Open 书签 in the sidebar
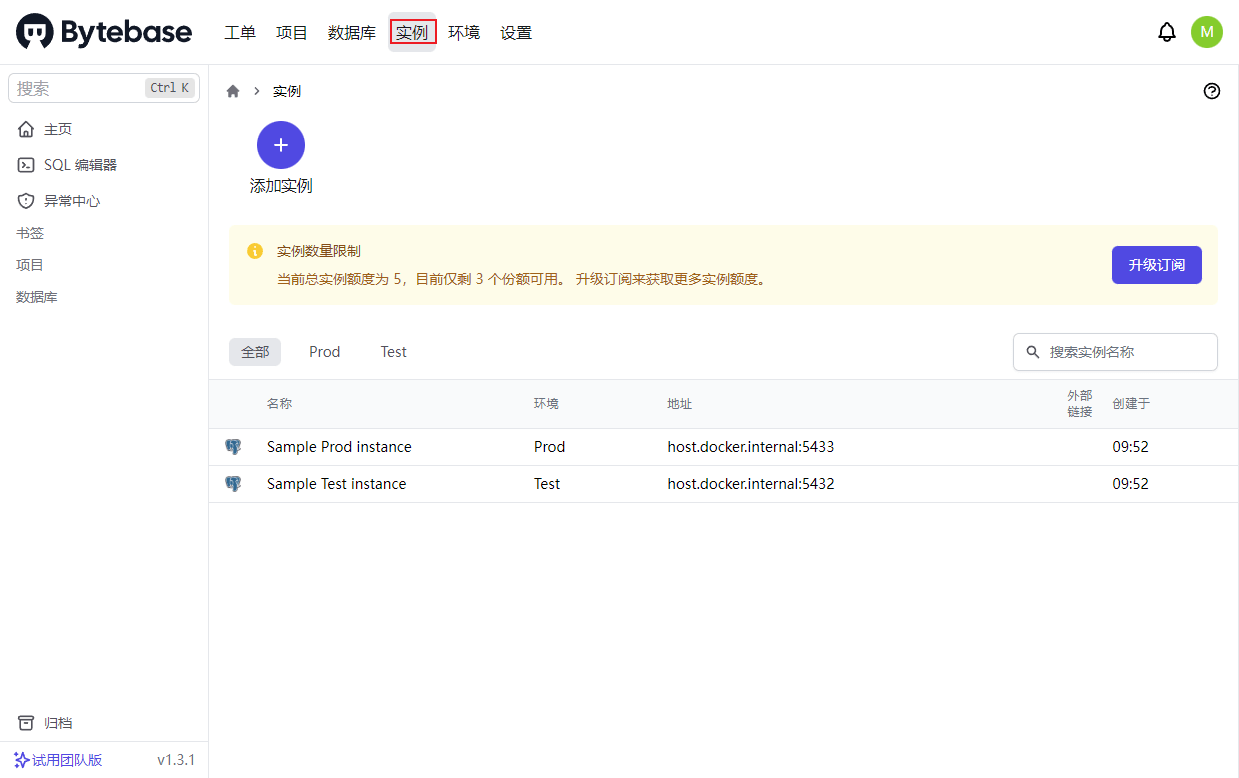 pyautogui.click(x=30, y=233)
